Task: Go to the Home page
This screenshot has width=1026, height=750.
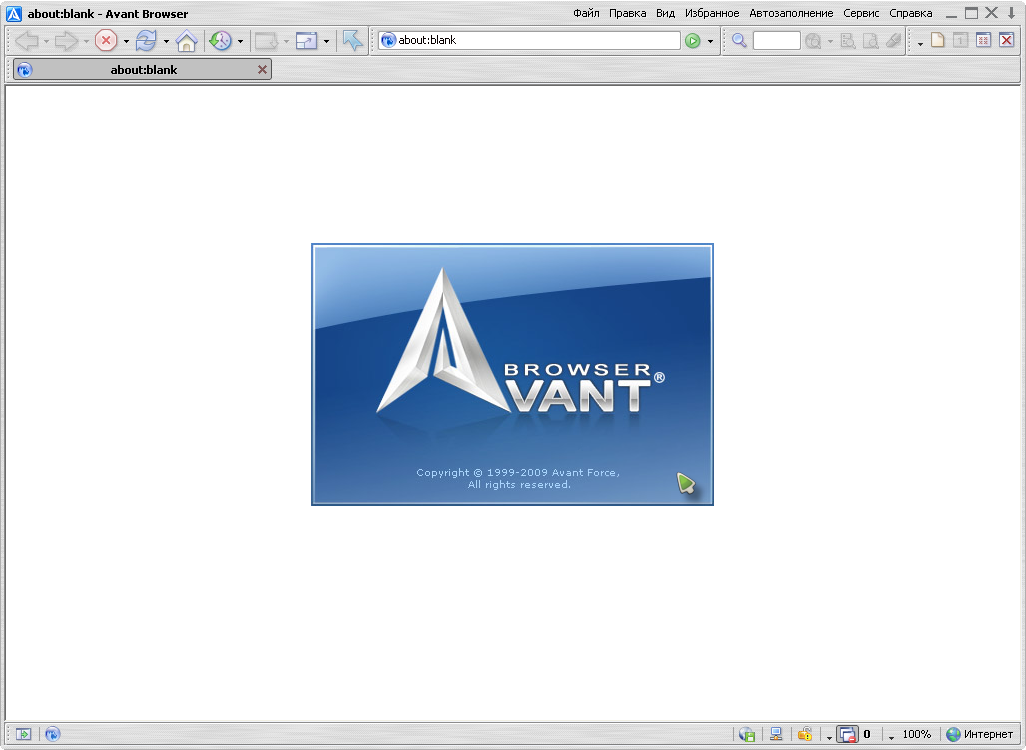Action: (x=186, y=41)
